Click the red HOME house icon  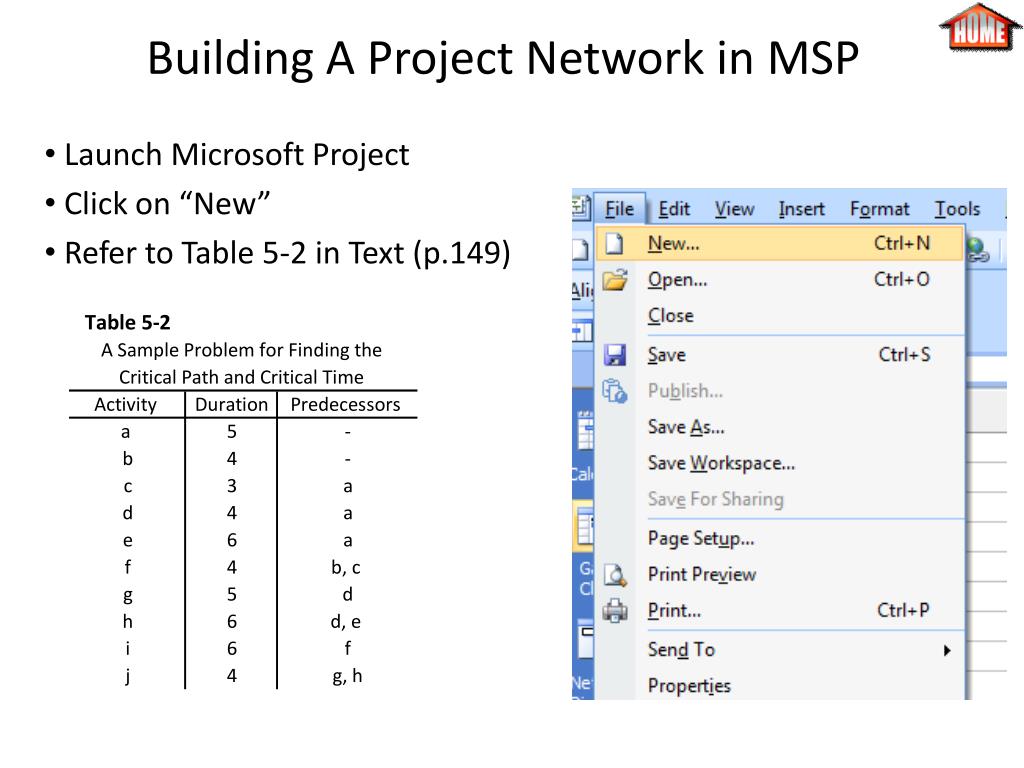(x=980, y=27)
